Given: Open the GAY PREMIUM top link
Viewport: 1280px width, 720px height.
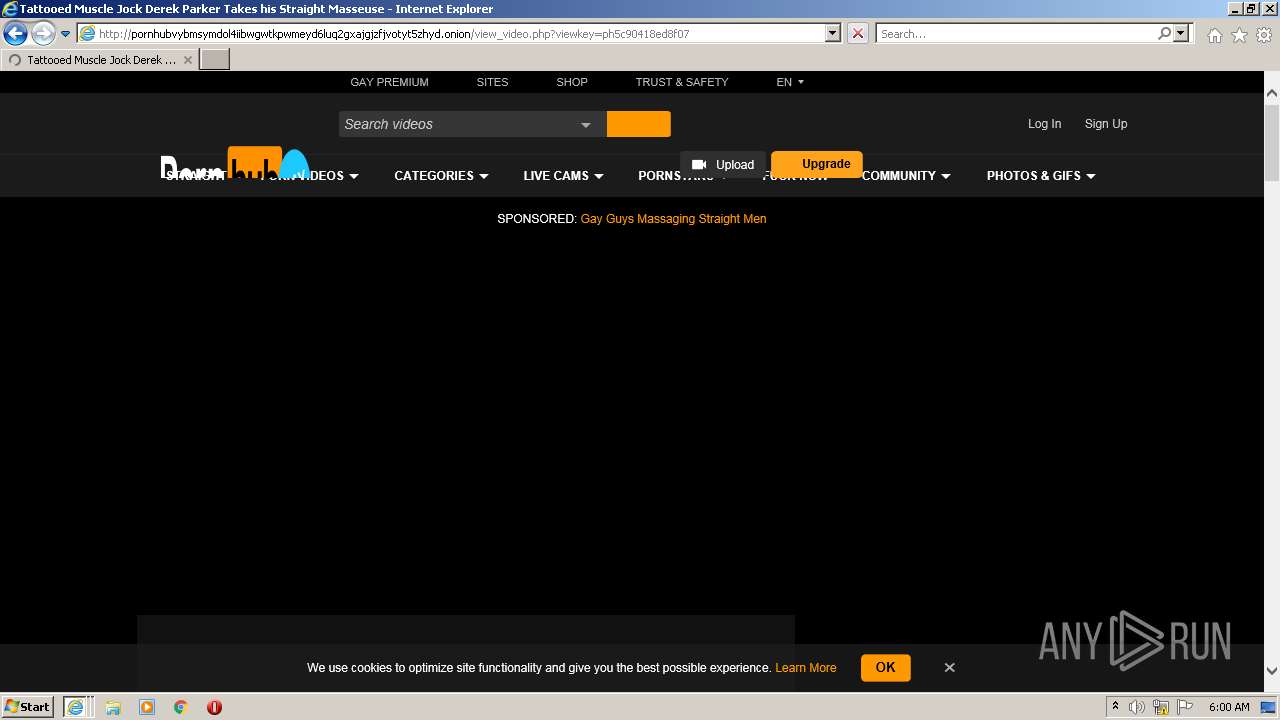Looking at the screenshot, I should (389, 82).
